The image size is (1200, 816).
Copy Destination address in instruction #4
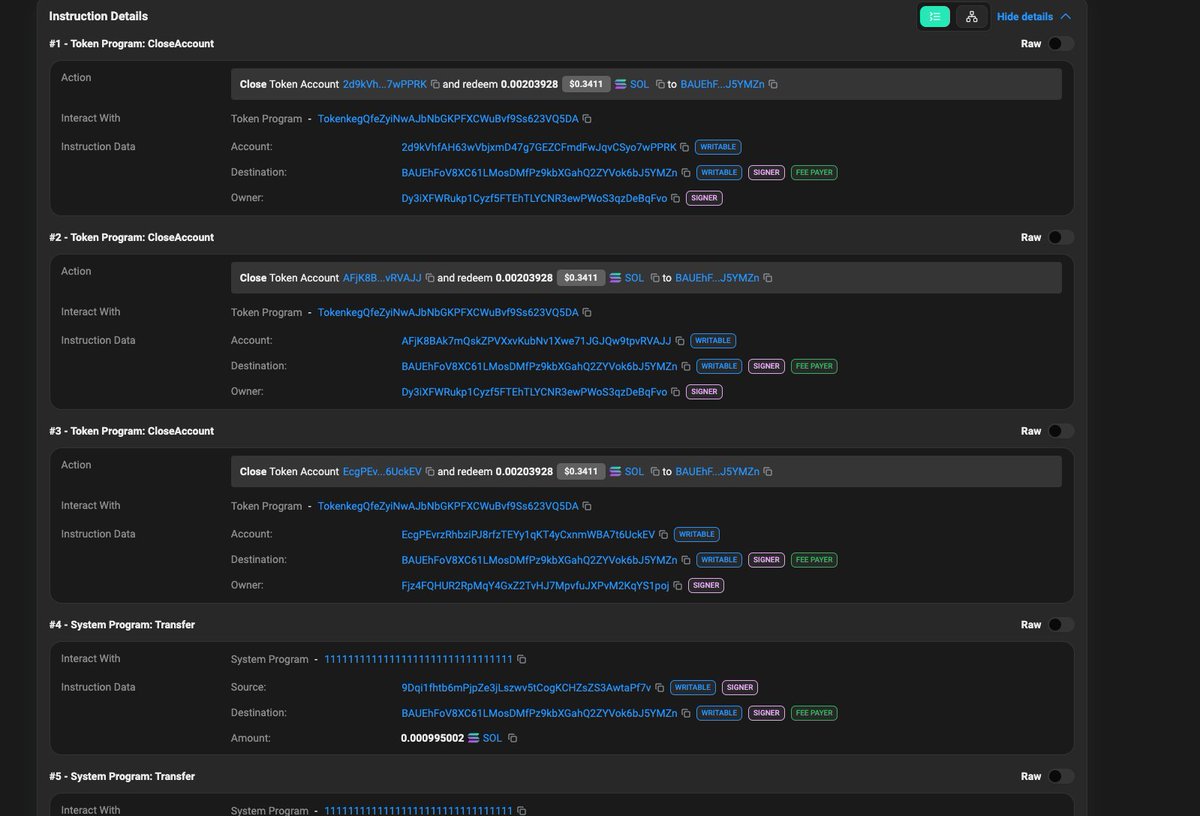685,714
